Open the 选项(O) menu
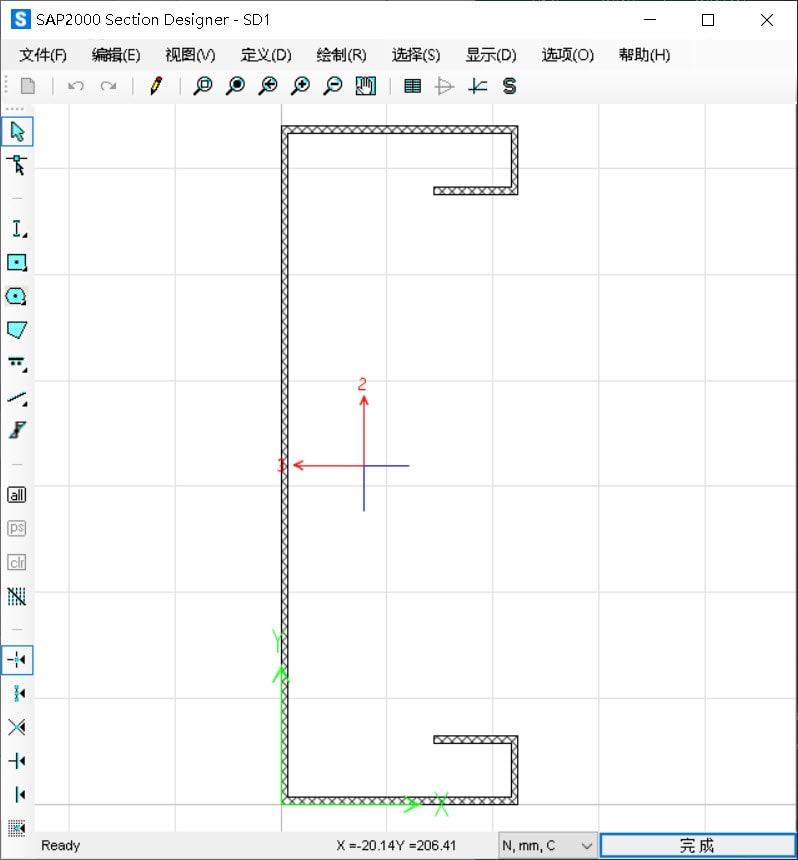 [568, 55]
